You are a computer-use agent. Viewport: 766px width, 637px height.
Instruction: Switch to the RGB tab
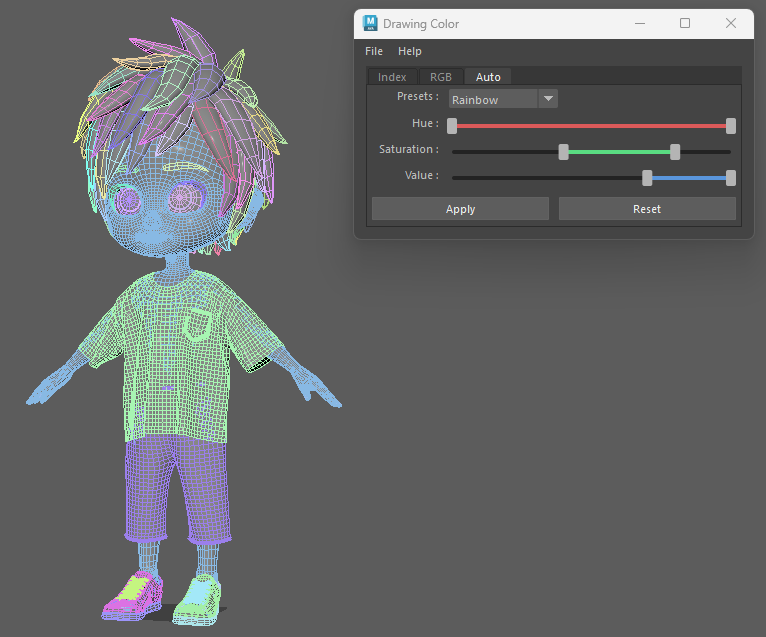[441, 77]
